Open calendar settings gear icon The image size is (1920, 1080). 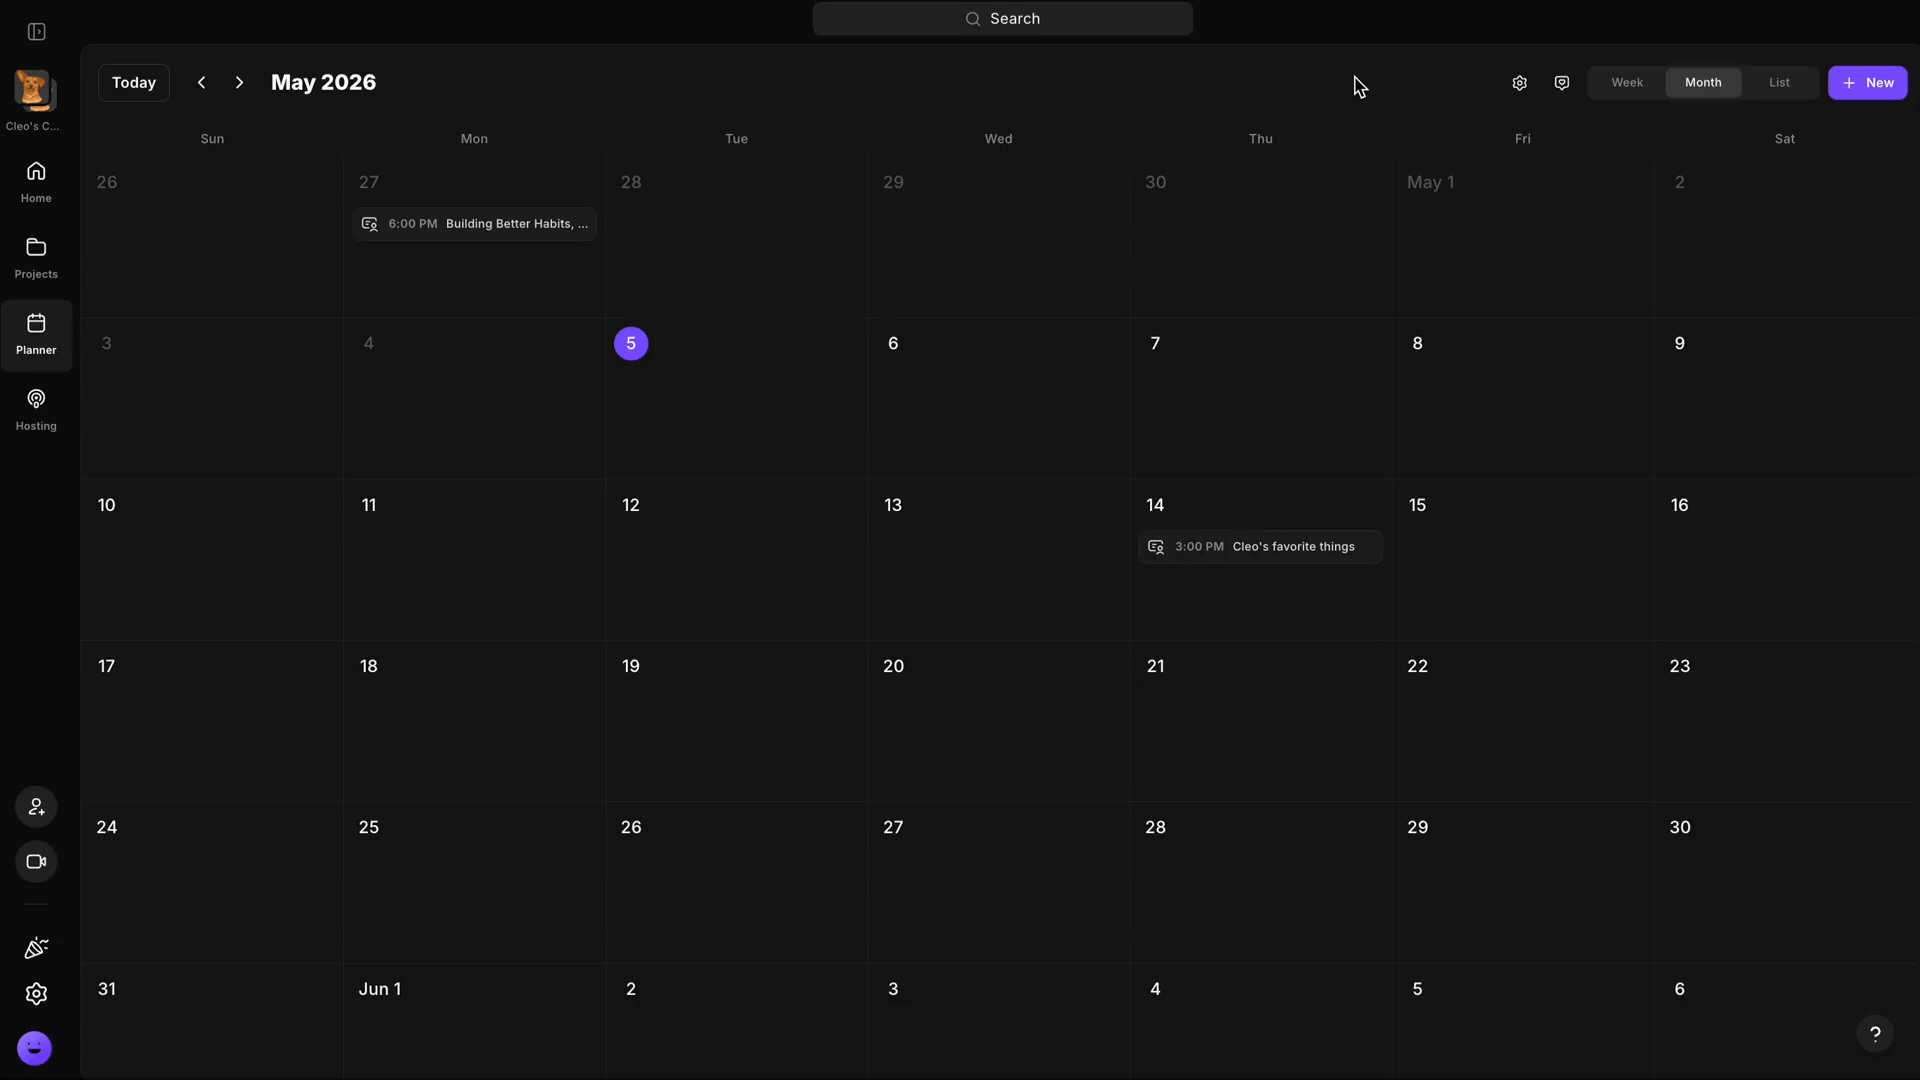pos(1519,83)
